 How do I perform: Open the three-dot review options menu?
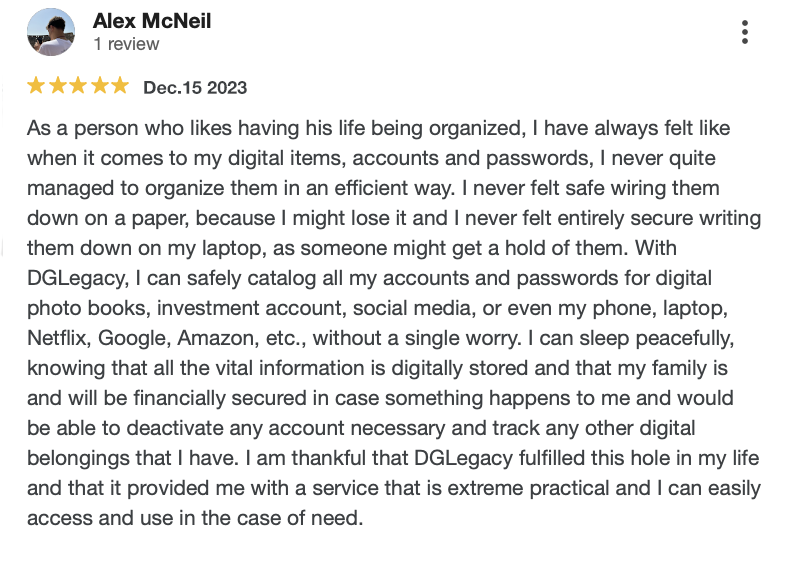pyautogui.click(x=745, y=32)
